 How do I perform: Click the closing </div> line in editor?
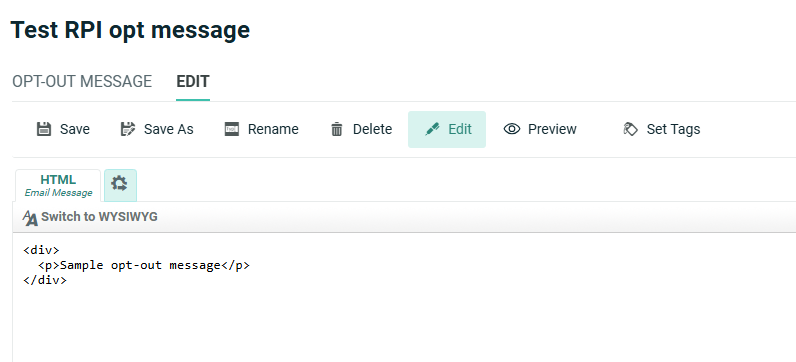[45, 280]
